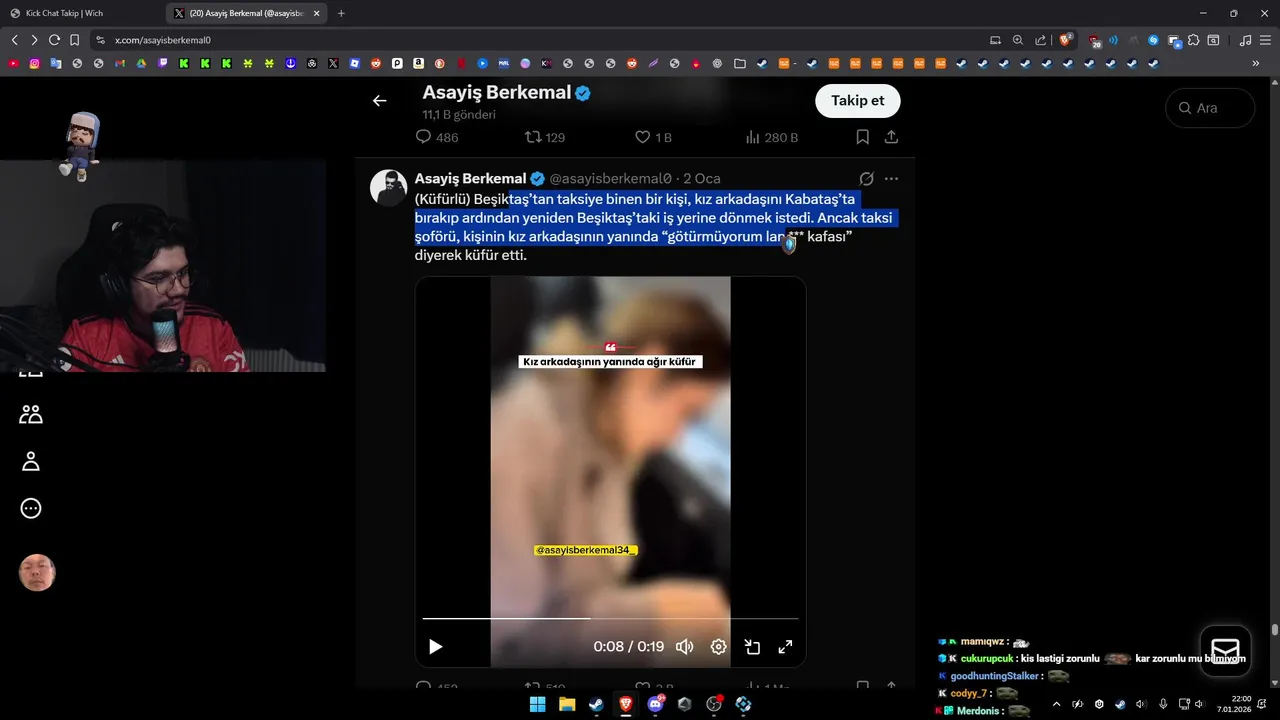Open the post date 2 Oca
Viewport: 1280px width, 720px height.
(702, 179)
